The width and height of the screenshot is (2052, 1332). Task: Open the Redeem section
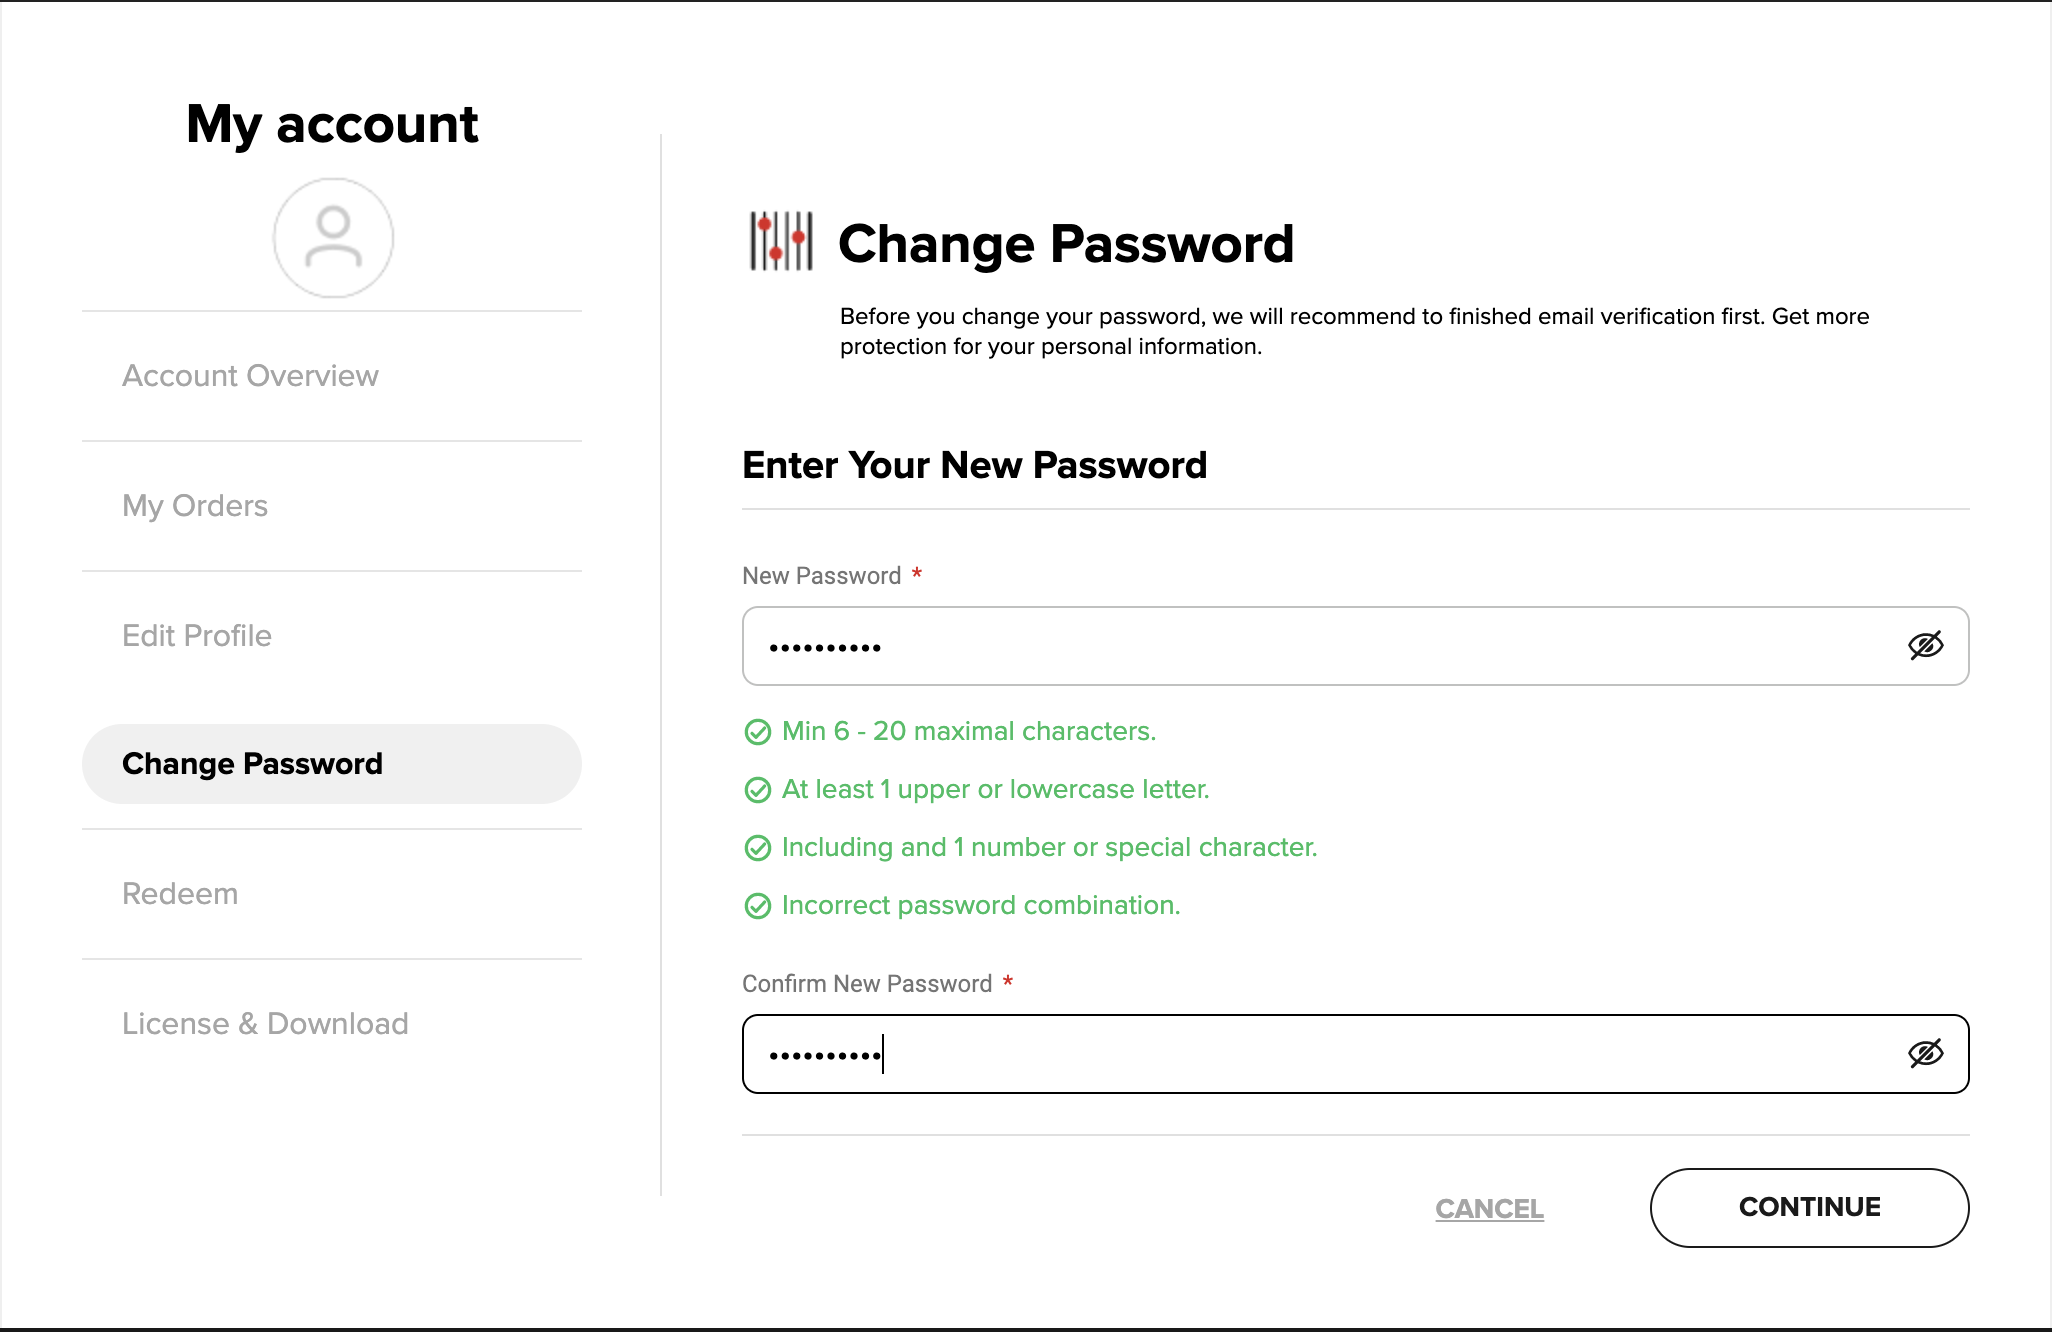(180, 894)
